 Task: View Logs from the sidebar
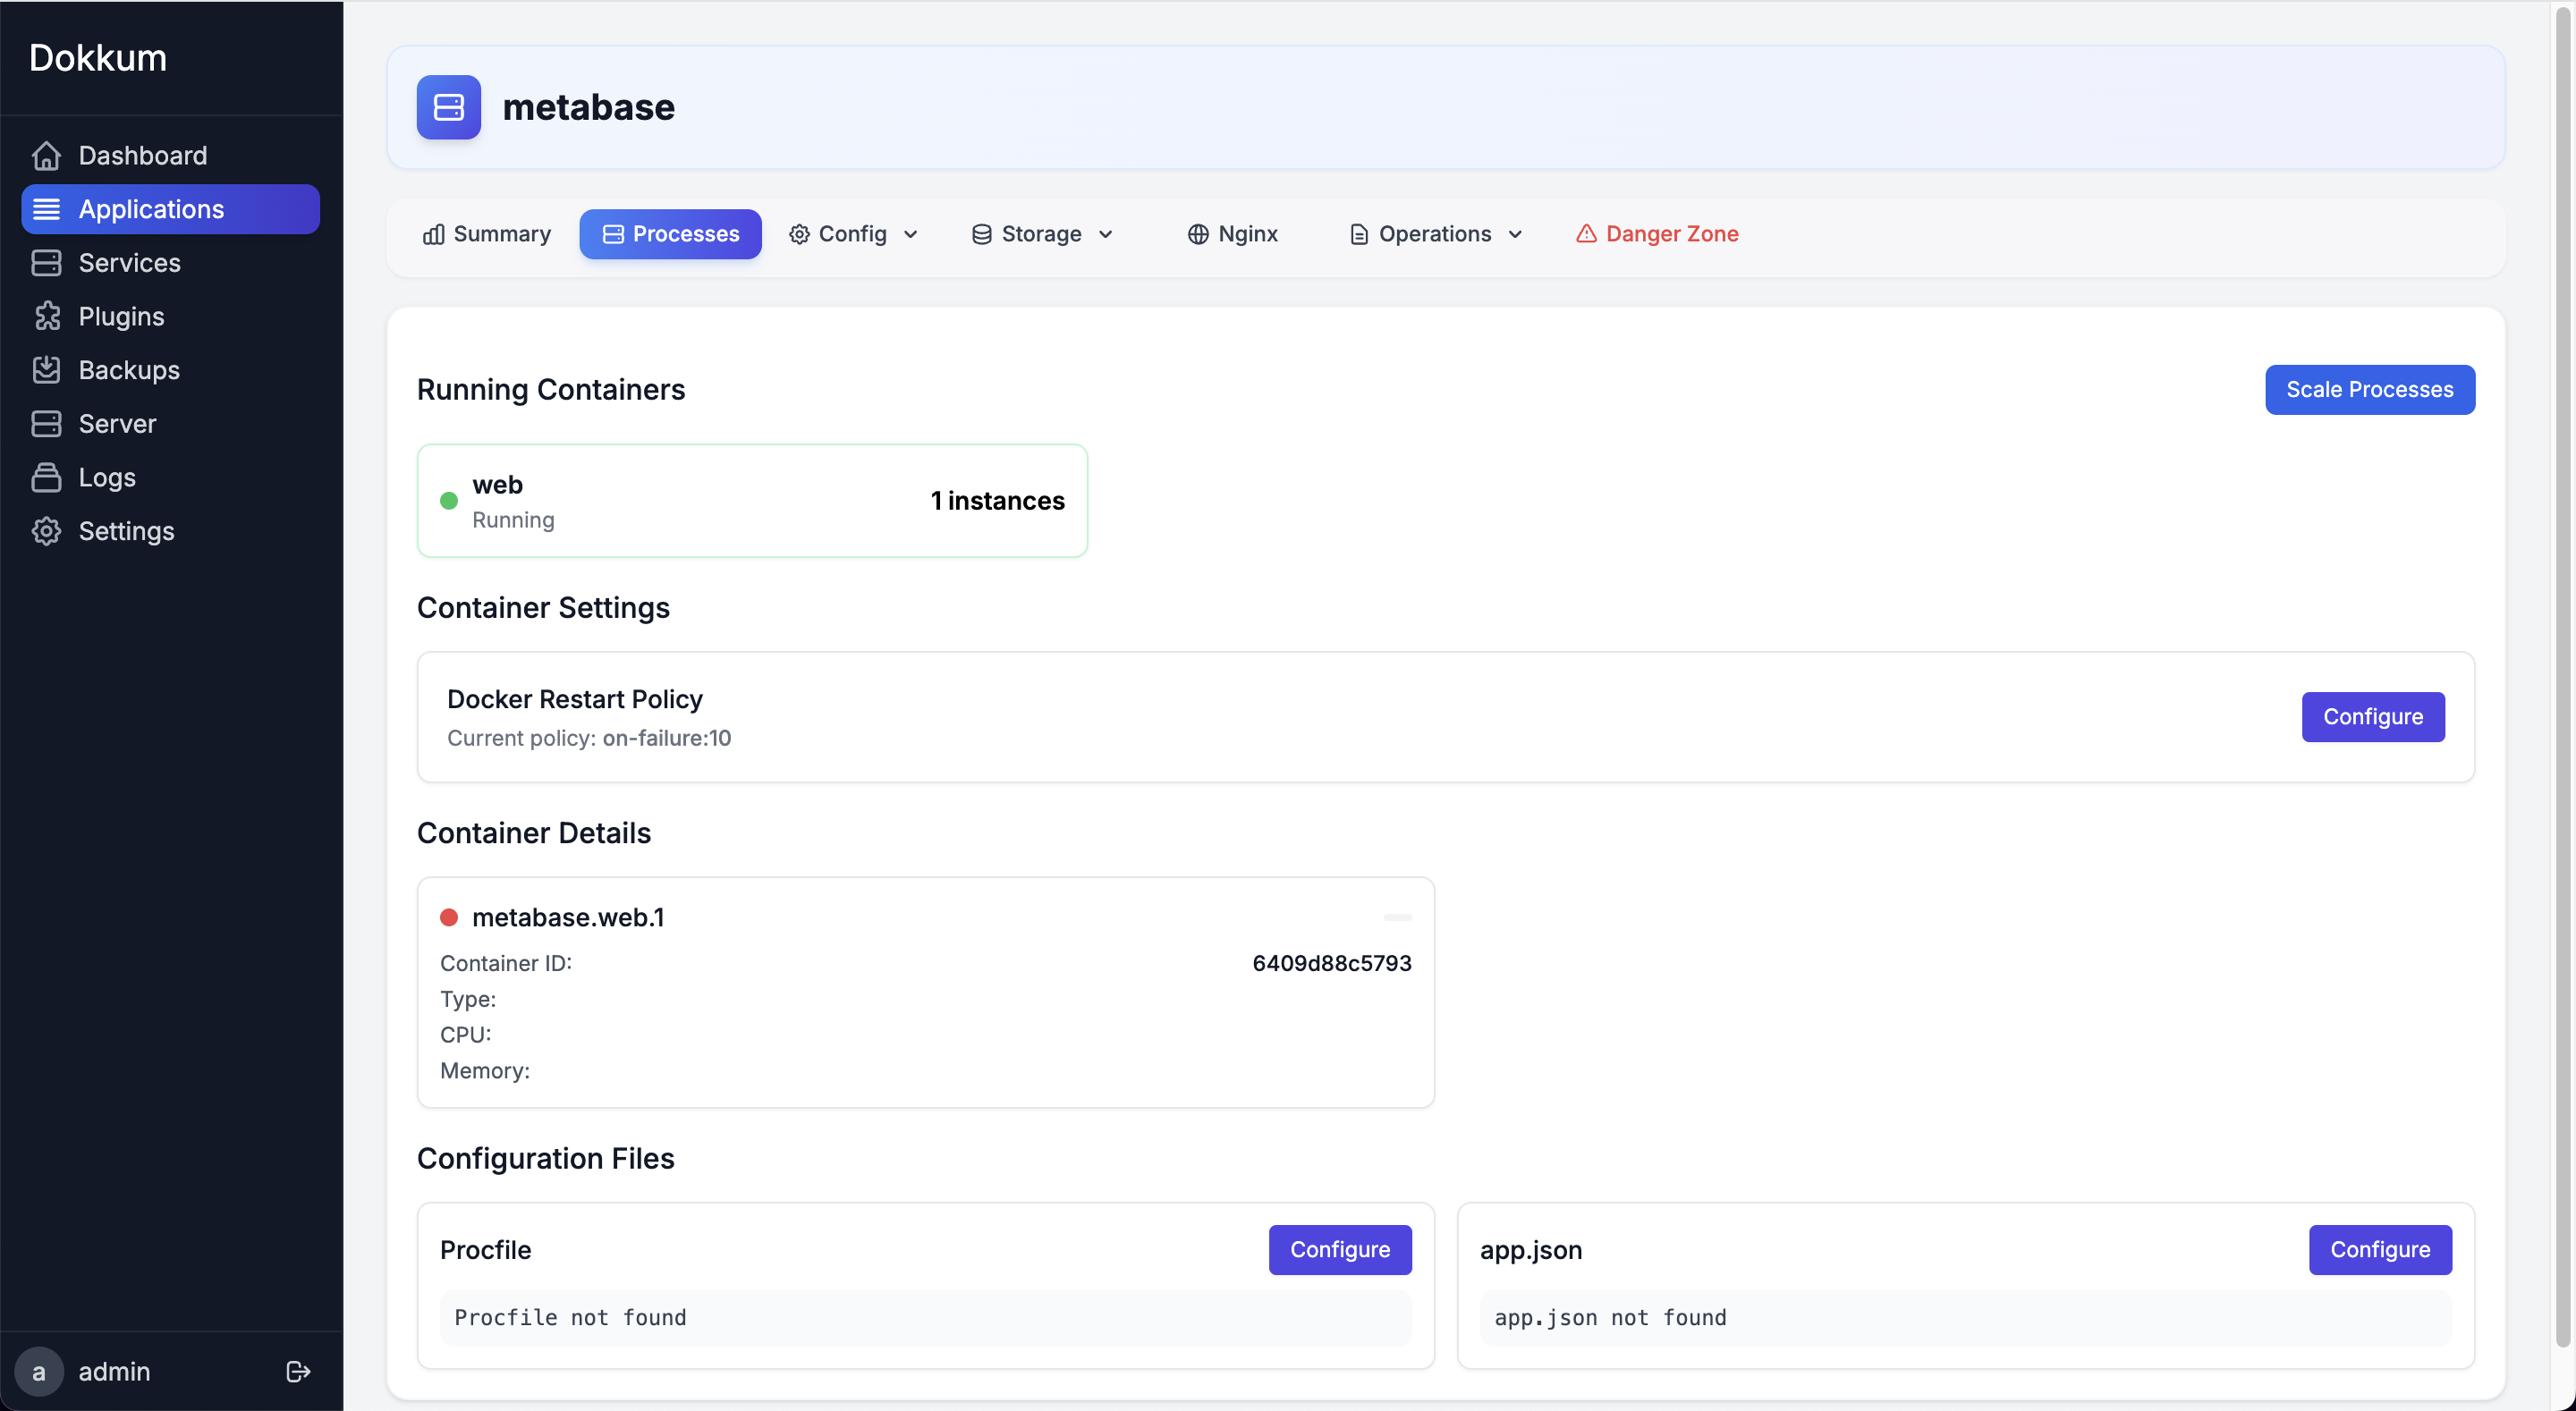pos(108,477)
